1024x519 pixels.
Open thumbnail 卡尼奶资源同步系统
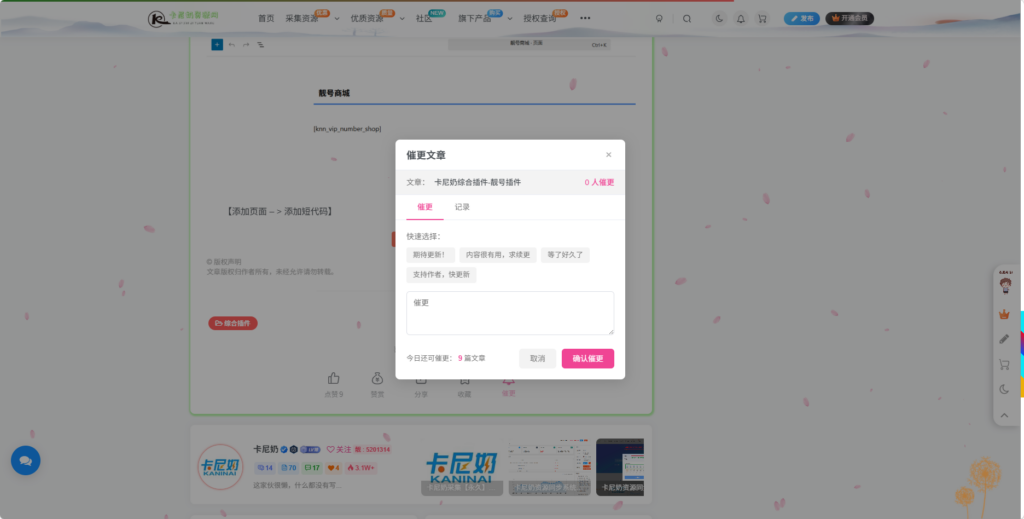pyautogui.click(x=549, y=467)
